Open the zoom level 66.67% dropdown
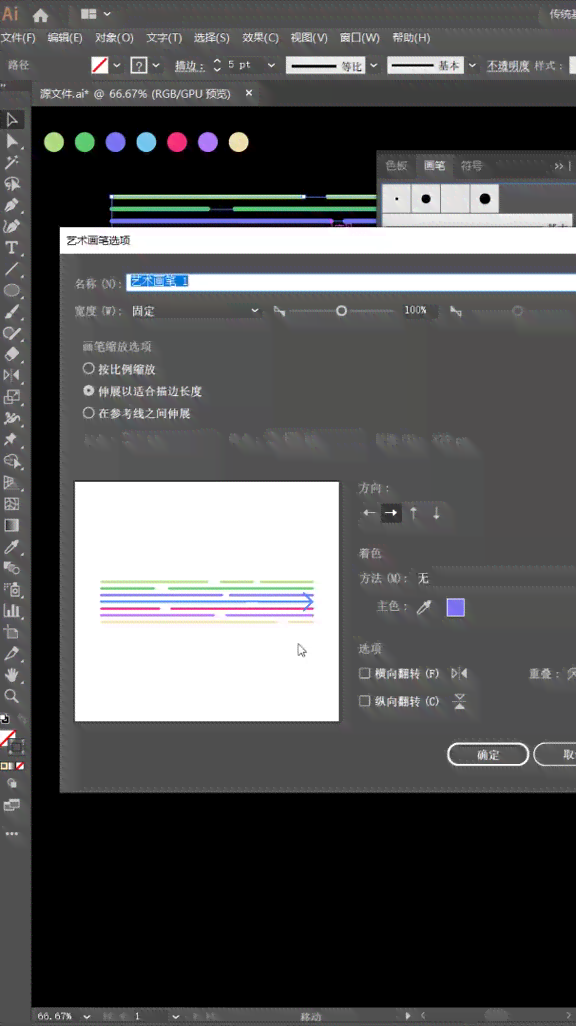Image resolution: width=576 pixels, height=1026 pixels. click(x=86, y=1016)
